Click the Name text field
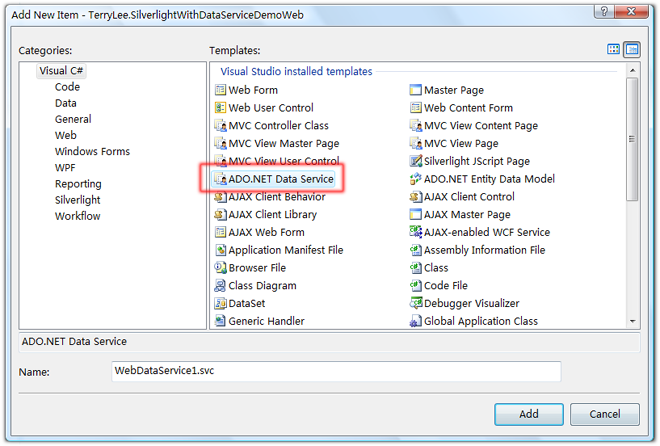 [335, 372]
